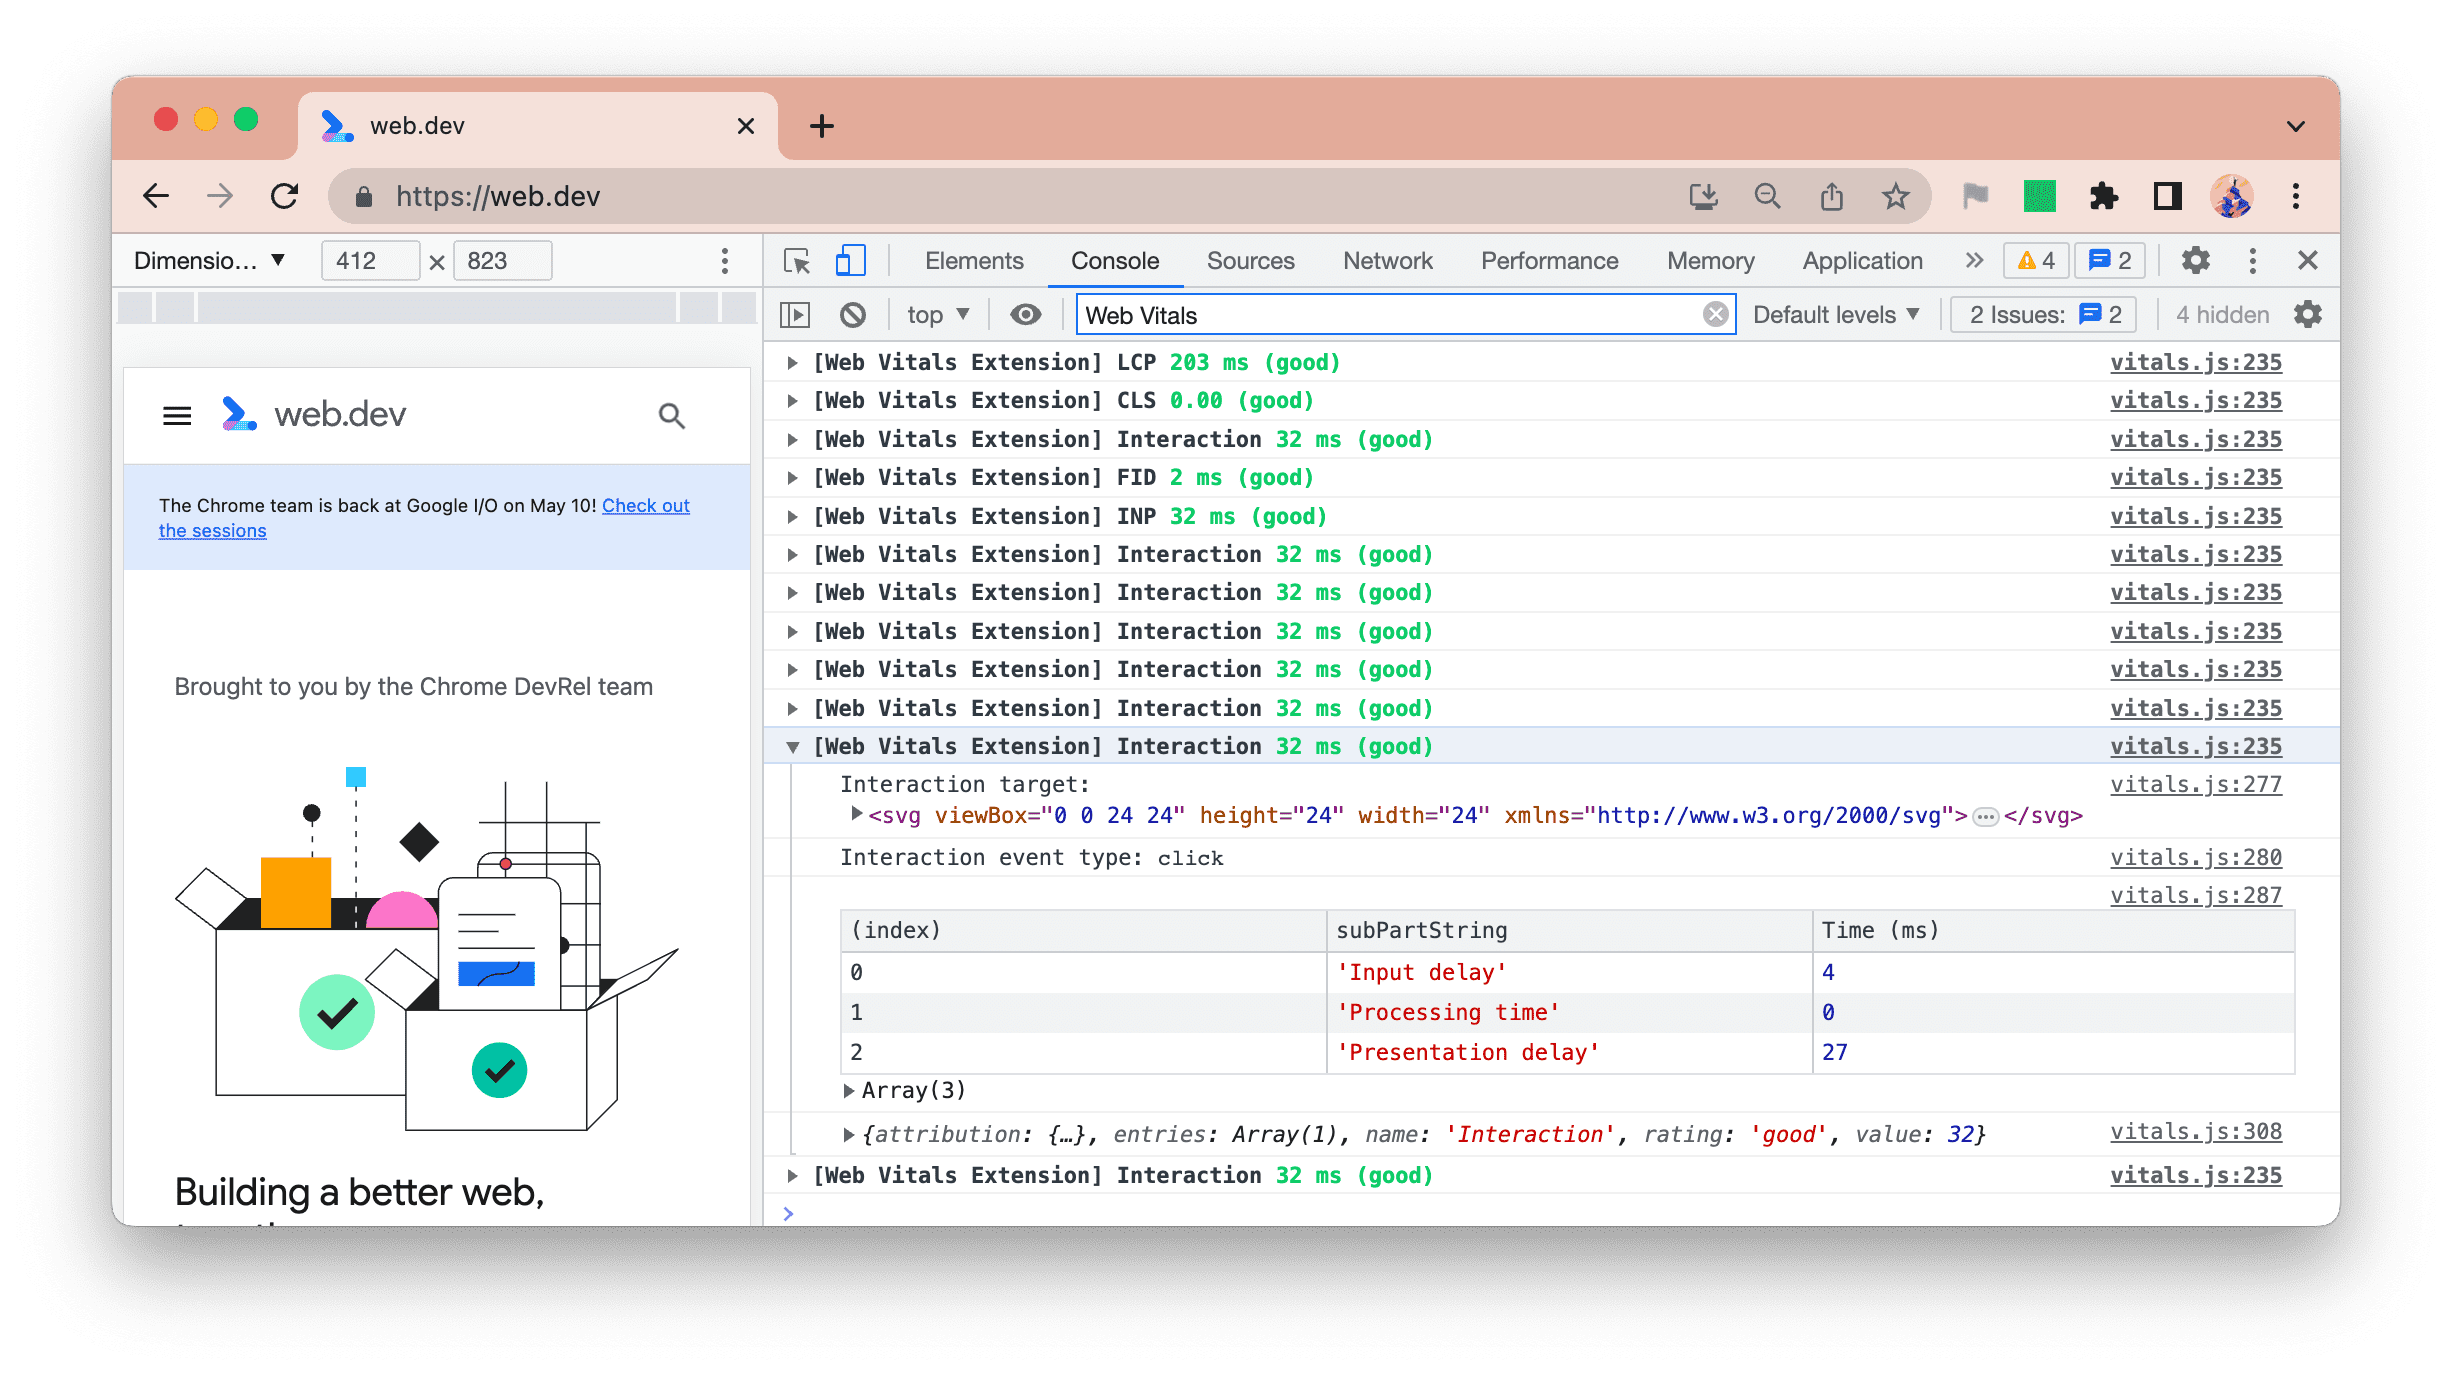Switch to the Performance tab
Viewport: 2452px width, 1374px height.
click(1546, 259)
